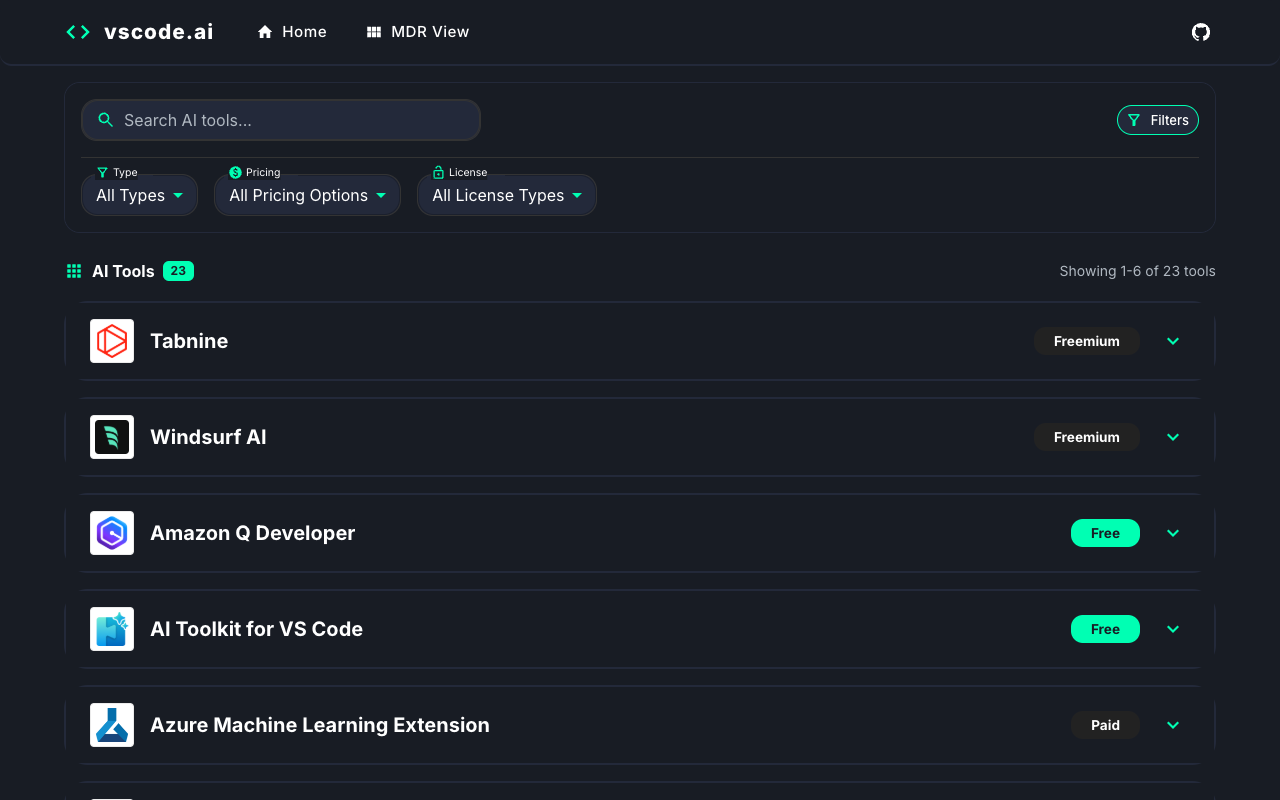Image resolution: width=1280 pixels, height=800 pixels.
Task: Click the Amazon Q Developer logo icon
Action: (x=112, y=533)
